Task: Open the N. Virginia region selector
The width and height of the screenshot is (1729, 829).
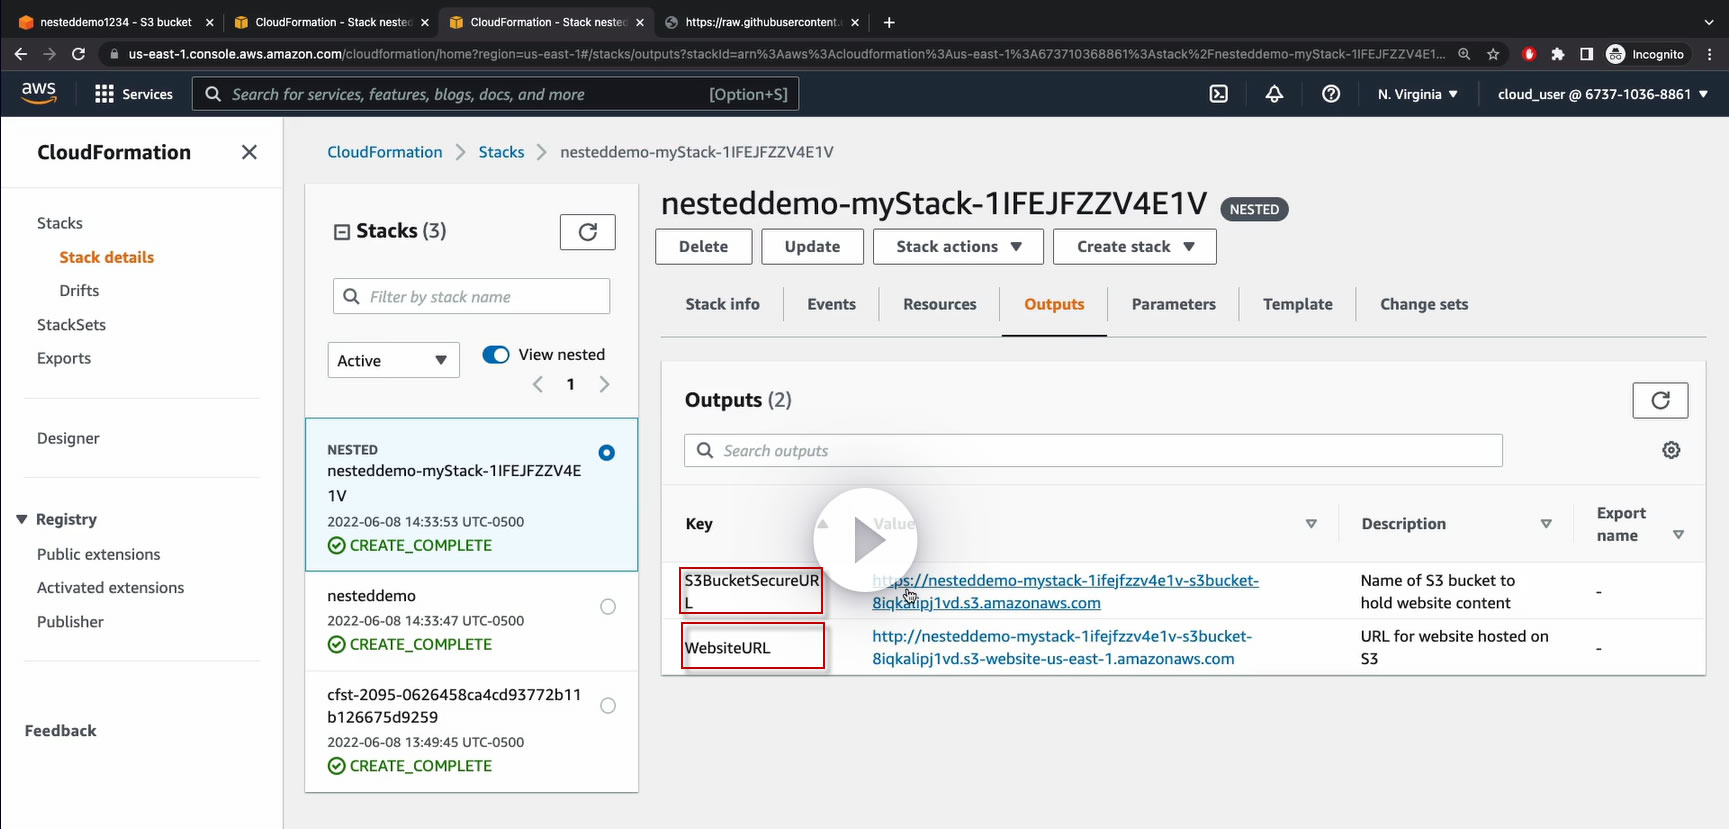Action: point(1417,94)
